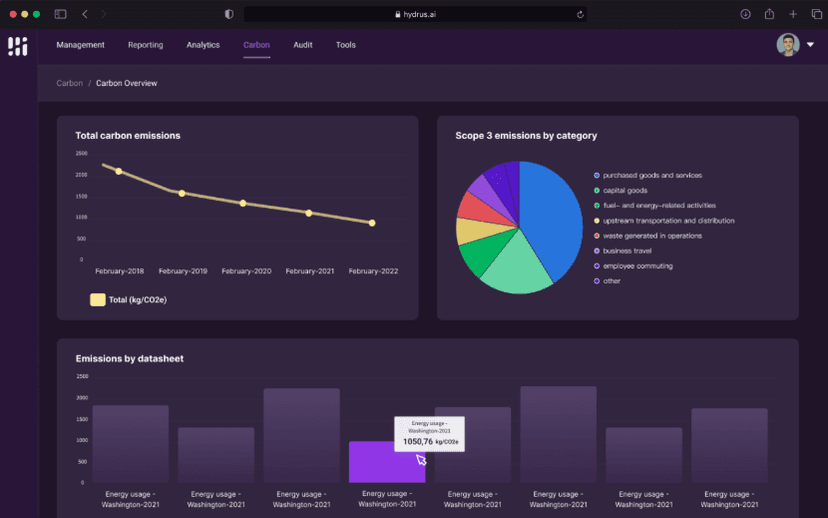Toggle the Total (kg/CO2e) legend swatch
The height and width of the screenshot is (518, 828).
[x=98, y=299]
